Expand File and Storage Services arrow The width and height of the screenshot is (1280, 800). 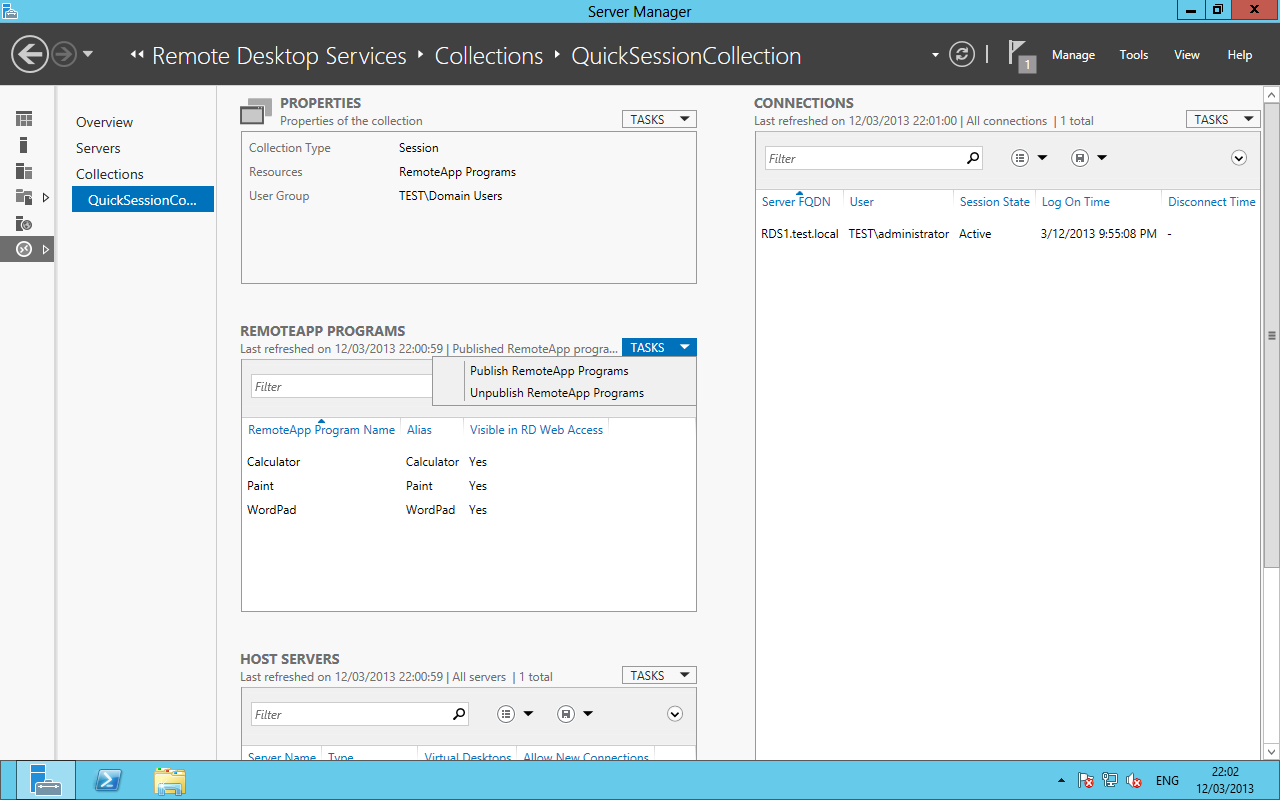[46, 197]
